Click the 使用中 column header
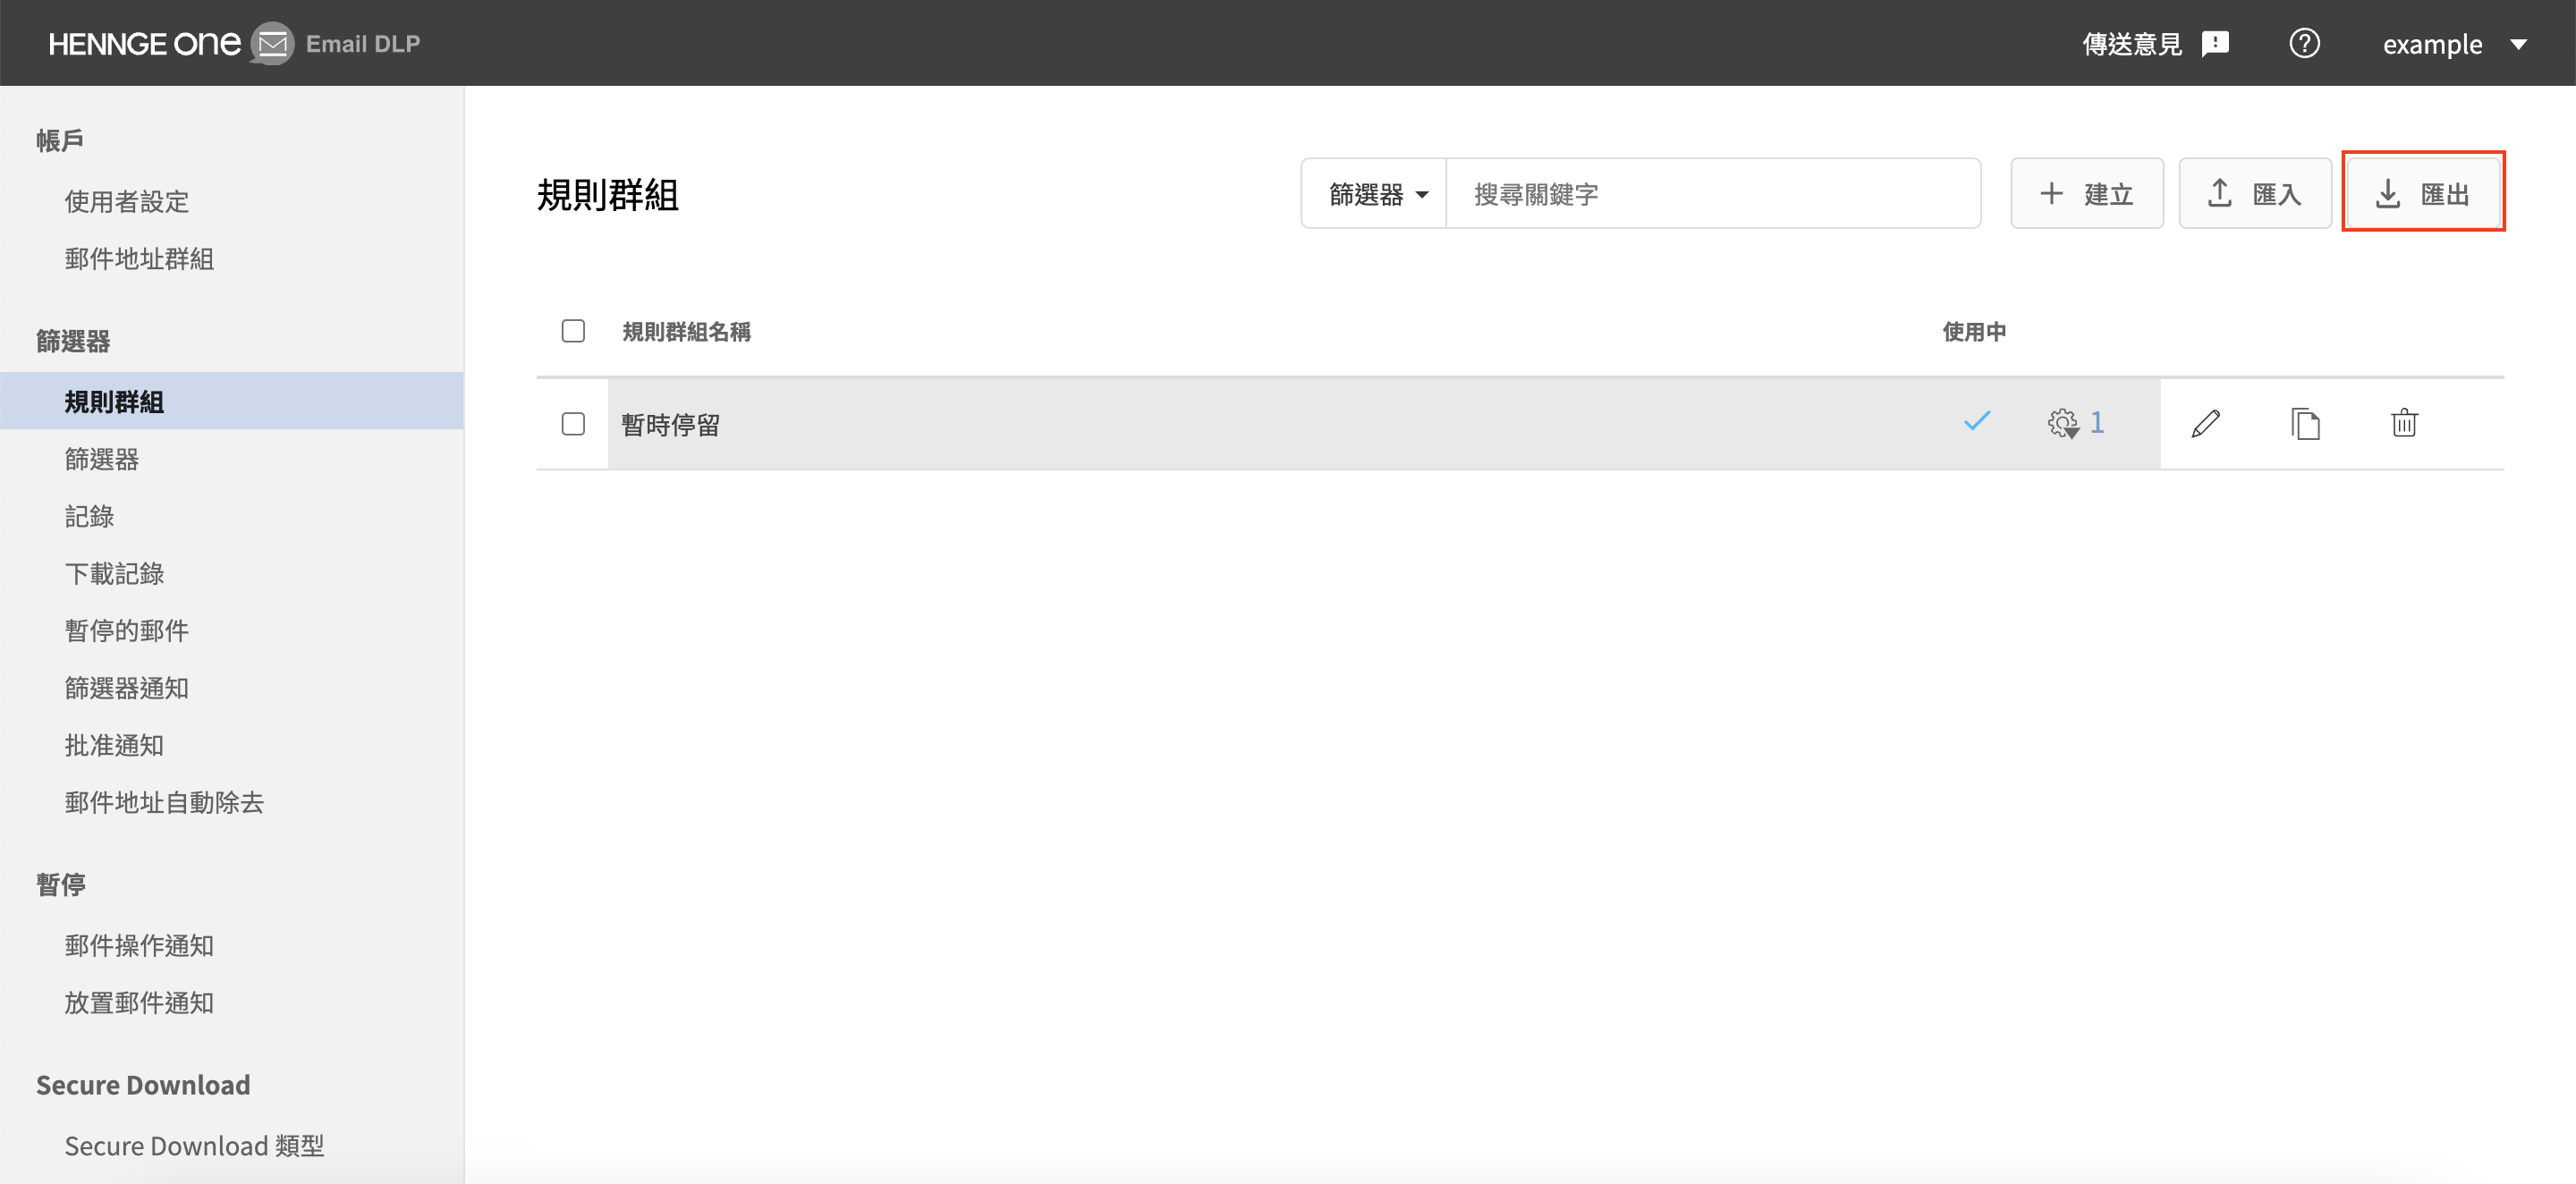 [x=1974, y=332]
